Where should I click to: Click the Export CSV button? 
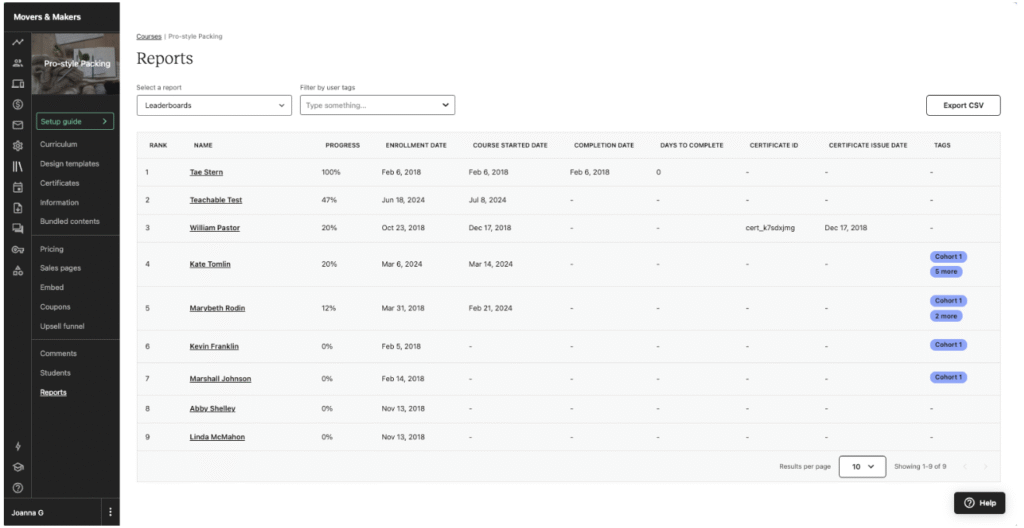963,105
